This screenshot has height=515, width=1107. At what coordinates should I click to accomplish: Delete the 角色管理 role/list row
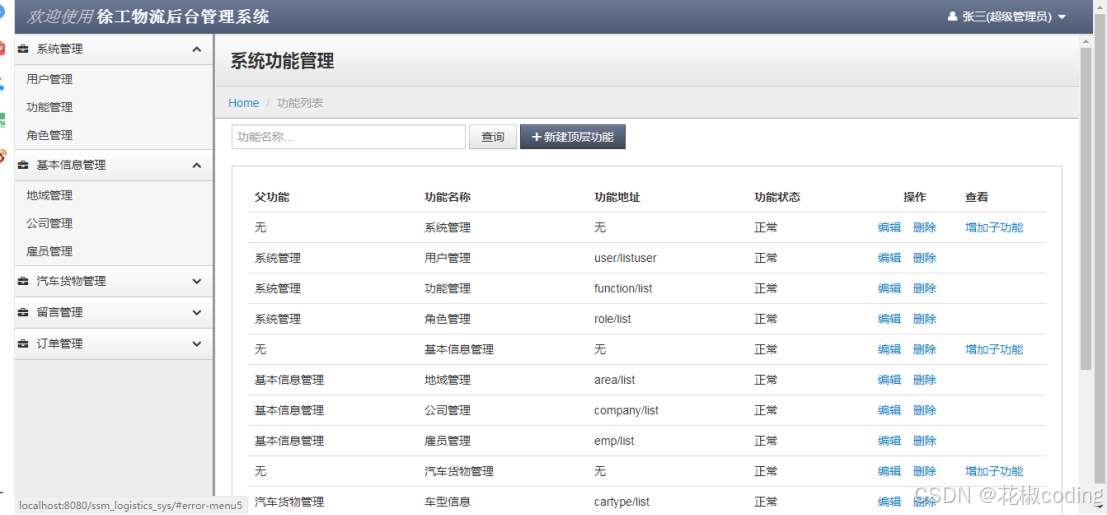pyautogui.click(x=925, y=319)
